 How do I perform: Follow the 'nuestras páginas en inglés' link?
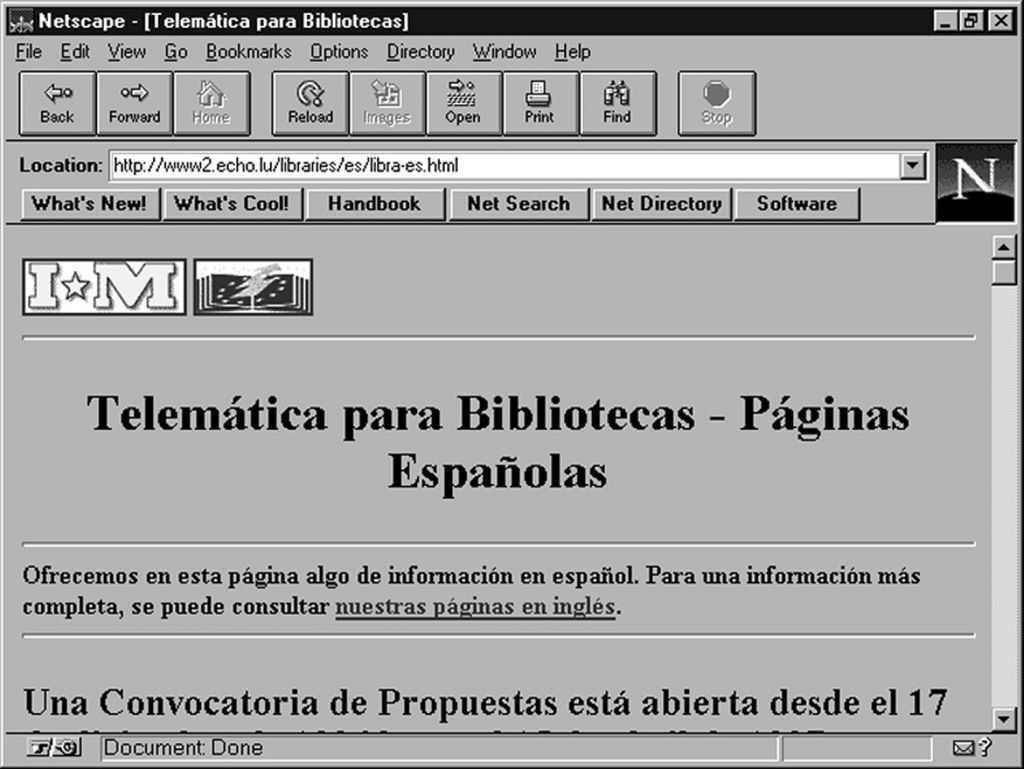click(475, 606)
